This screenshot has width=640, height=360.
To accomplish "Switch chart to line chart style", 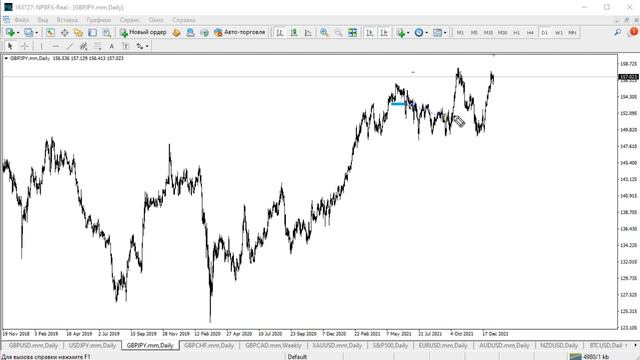I will click(x=308, y=33).
